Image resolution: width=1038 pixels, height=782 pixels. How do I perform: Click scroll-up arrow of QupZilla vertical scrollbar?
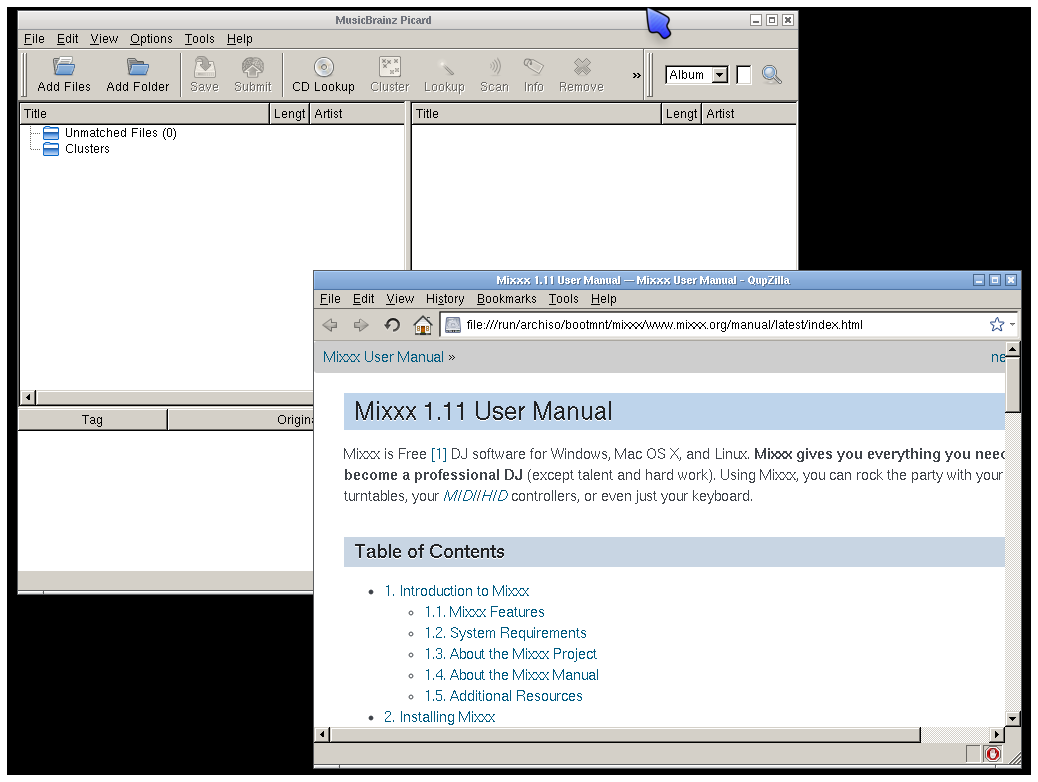1012,349
